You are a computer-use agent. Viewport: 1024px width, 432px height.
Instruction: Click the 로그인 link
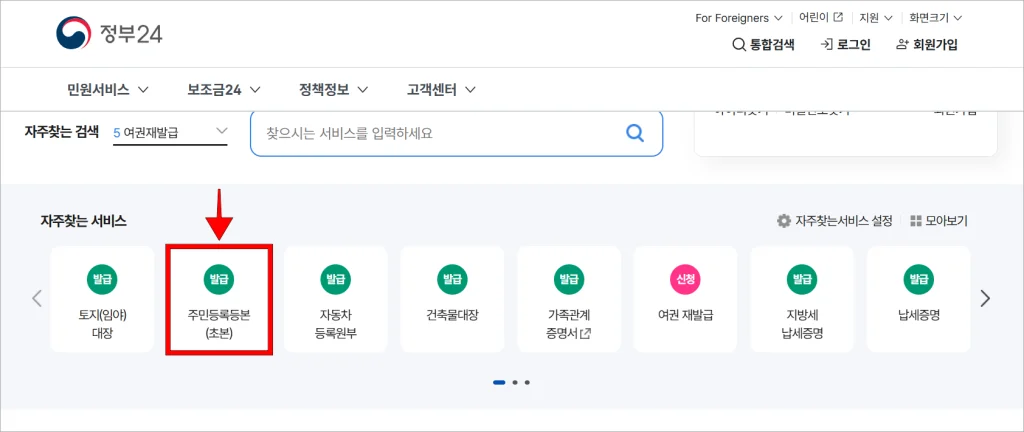point(846,45)
